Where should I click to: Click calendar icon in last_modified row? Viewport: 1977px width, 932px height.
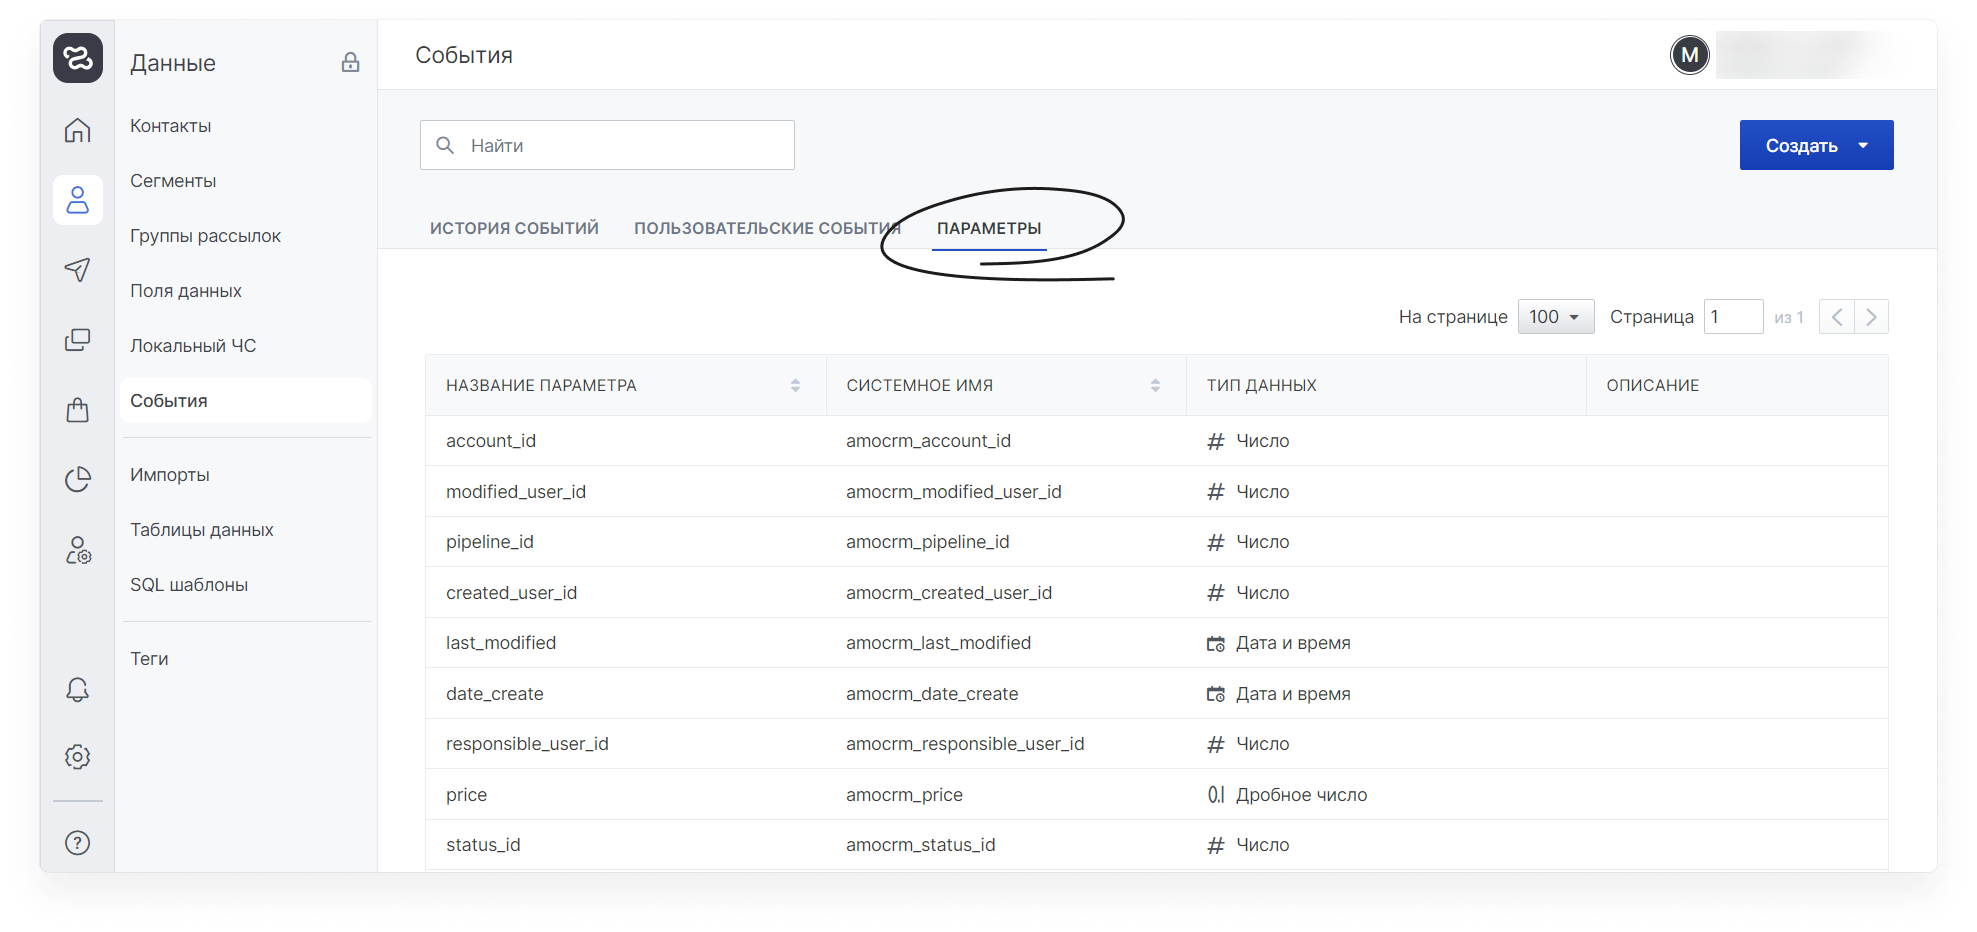[1216, 643]
